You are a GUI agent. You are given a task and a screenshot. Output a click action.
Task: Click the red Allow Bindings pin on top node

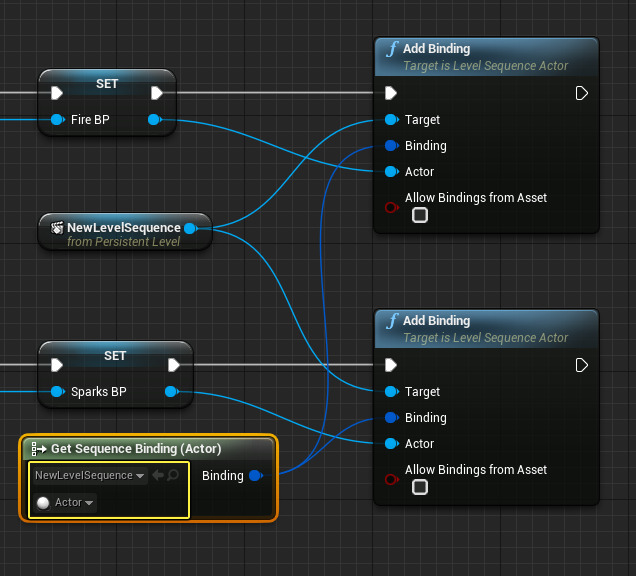click(391, 207)
